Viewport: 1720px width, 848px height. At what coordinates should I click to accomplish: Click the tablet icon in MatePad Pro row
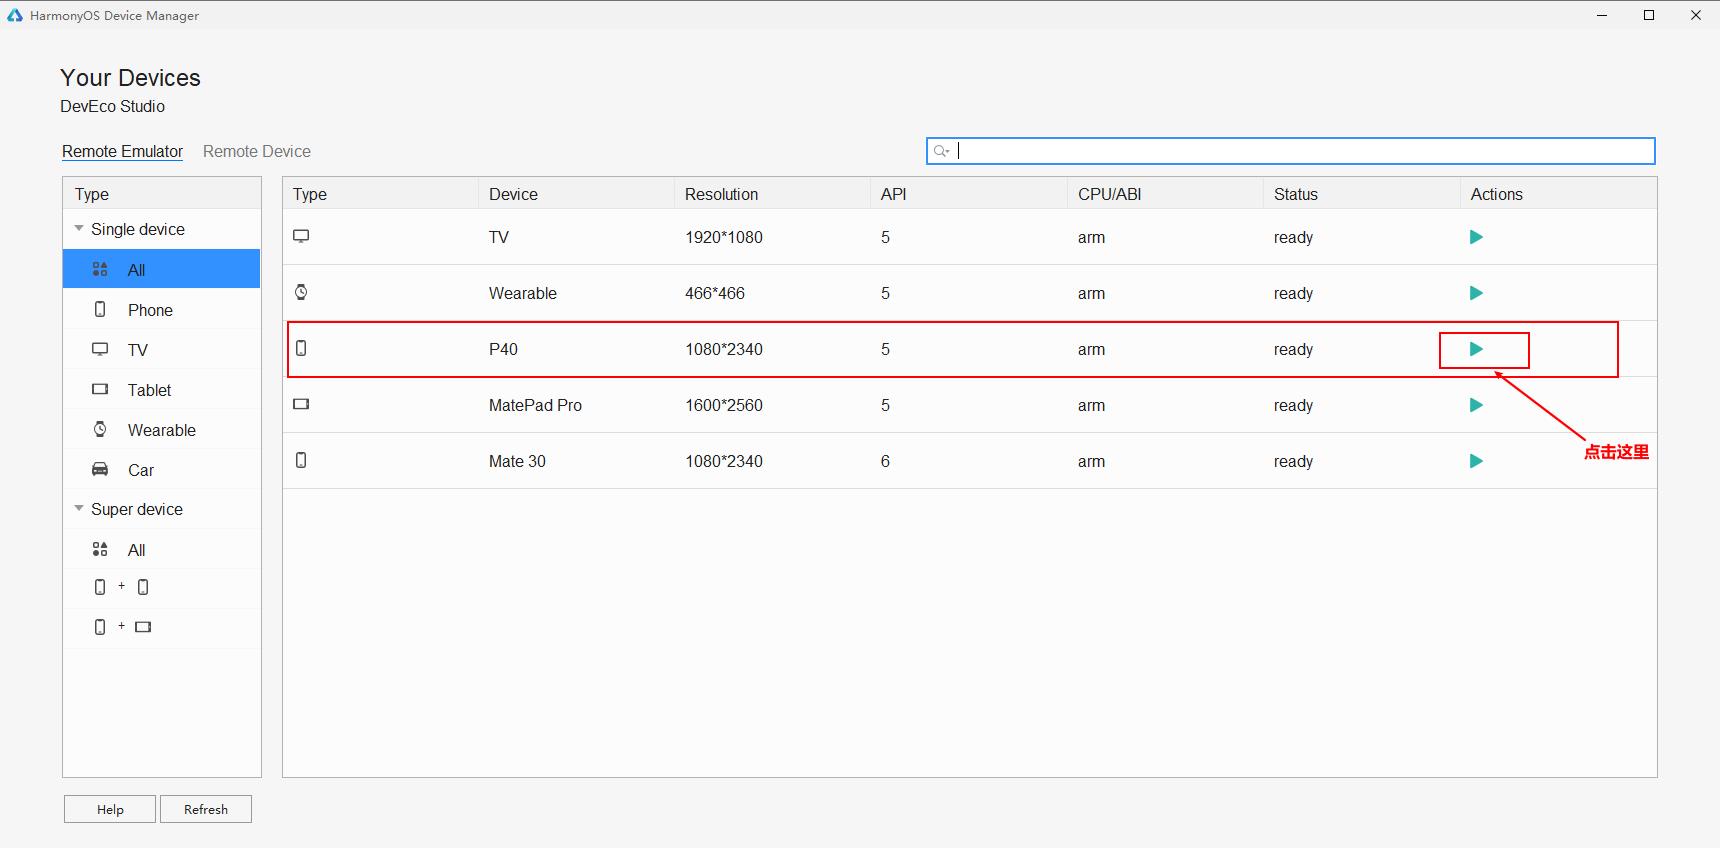point(301,404)
